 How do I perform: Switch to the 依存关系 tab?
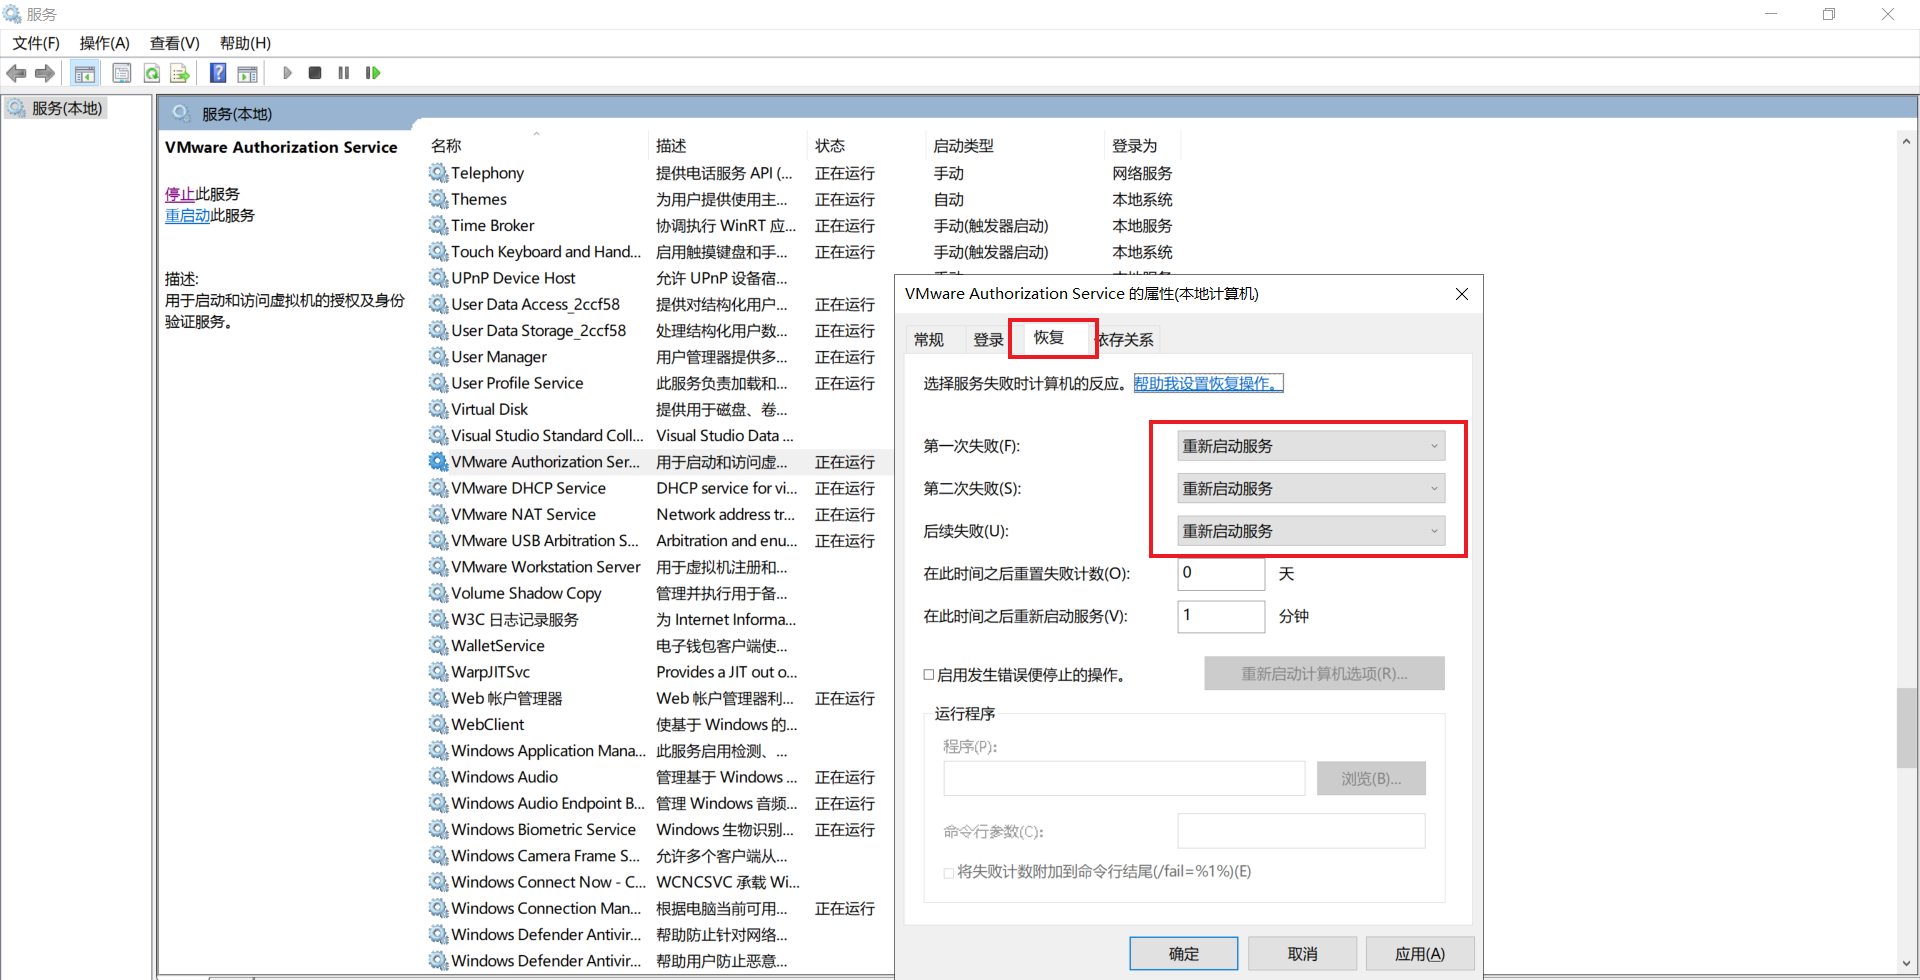1126,340
